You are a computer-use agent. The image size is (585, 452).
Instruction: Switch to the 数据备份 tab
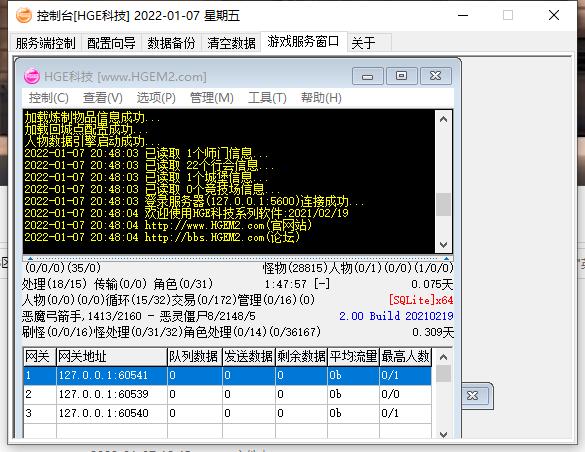click(x=171, y=43)
